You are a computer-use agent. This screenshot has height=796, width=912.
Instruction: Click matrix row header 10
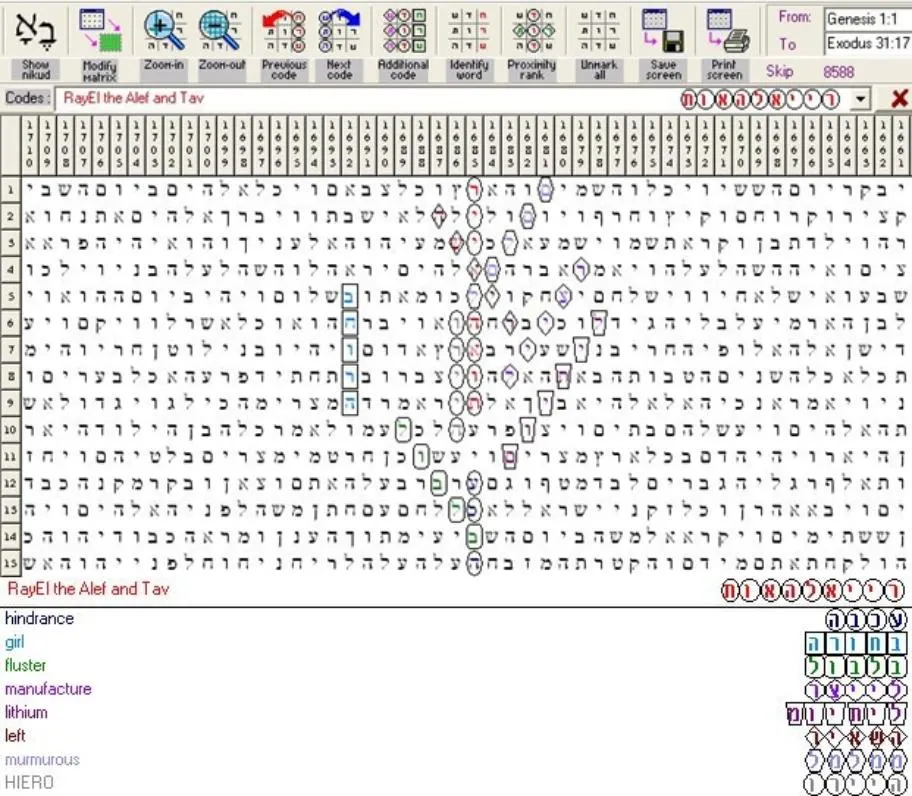pos(10,430)
